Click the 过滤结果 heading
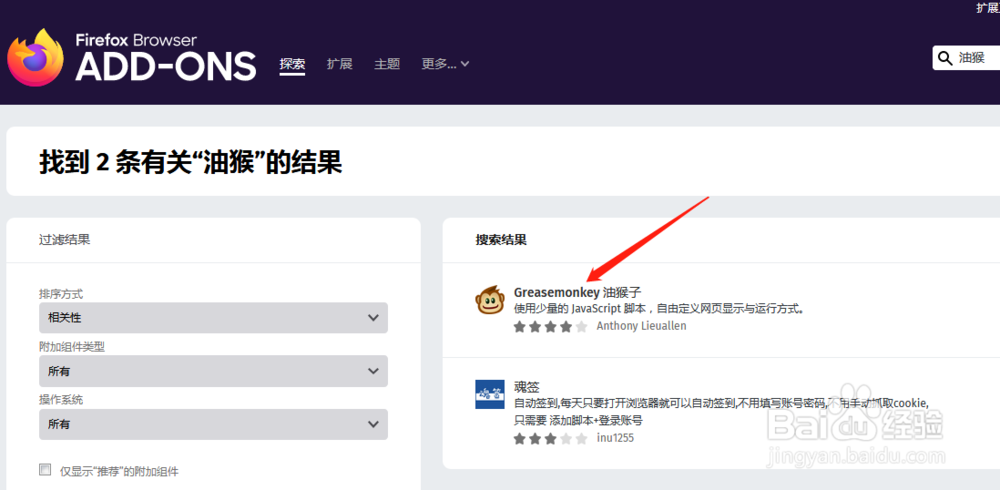This screenshot has height=490, width=1000. [x=64, y=241]
